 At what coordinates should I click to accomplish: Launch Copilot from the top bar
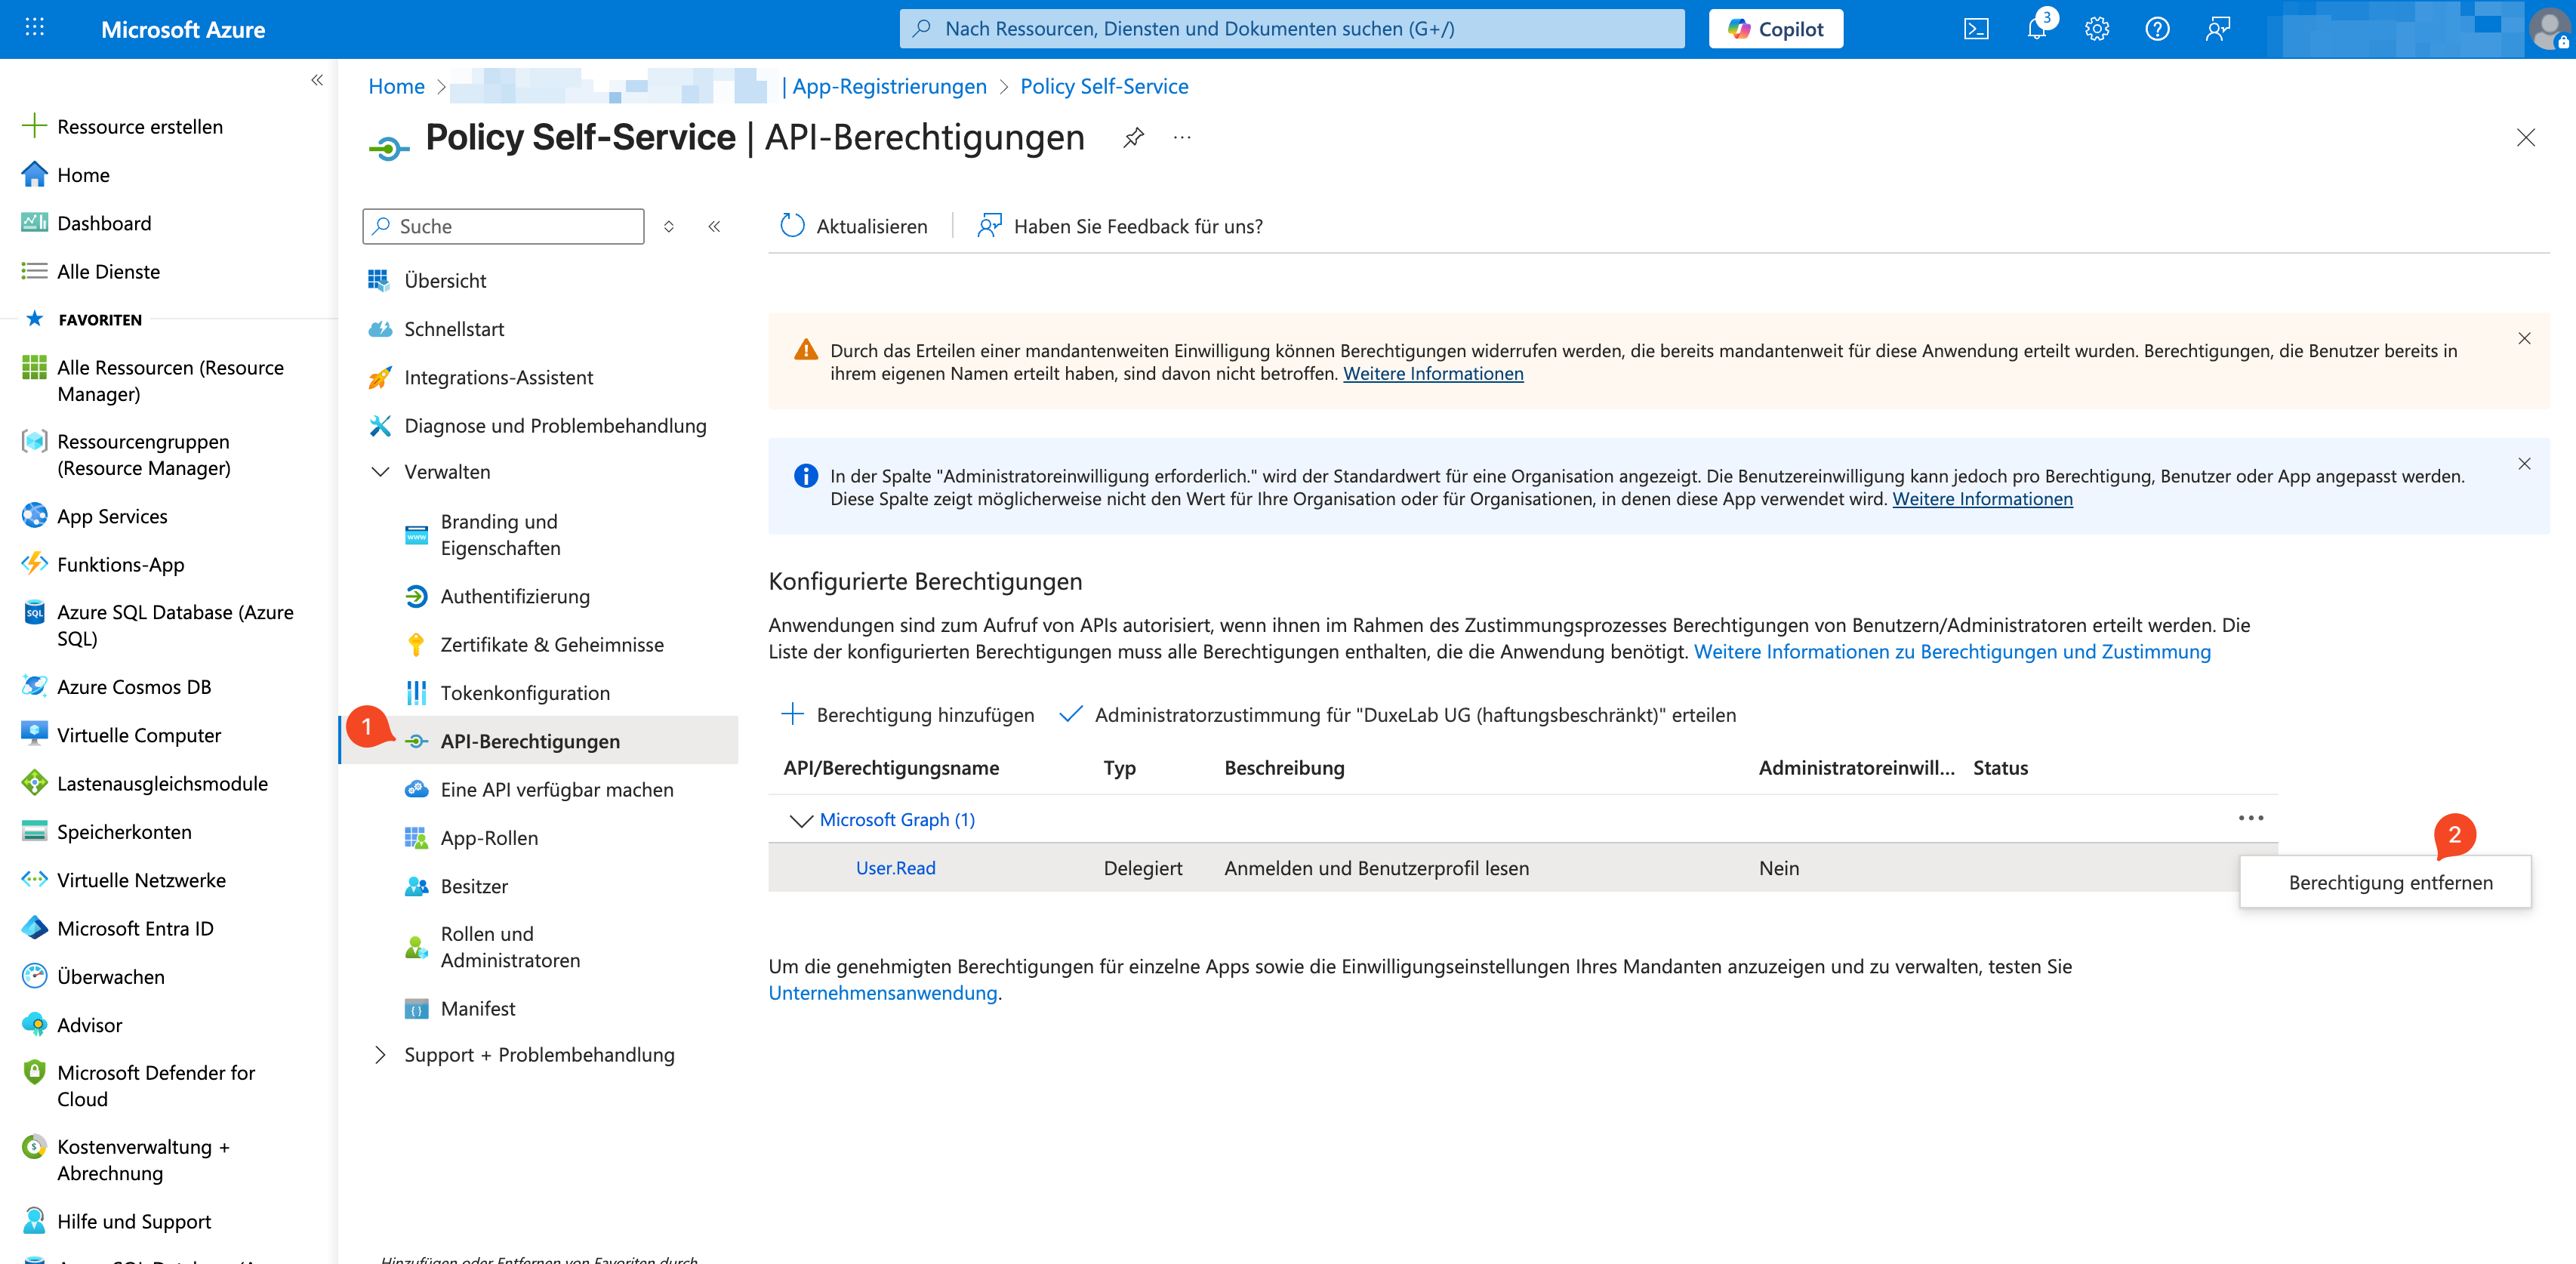pyautogui.click(x=1775, y=28)
